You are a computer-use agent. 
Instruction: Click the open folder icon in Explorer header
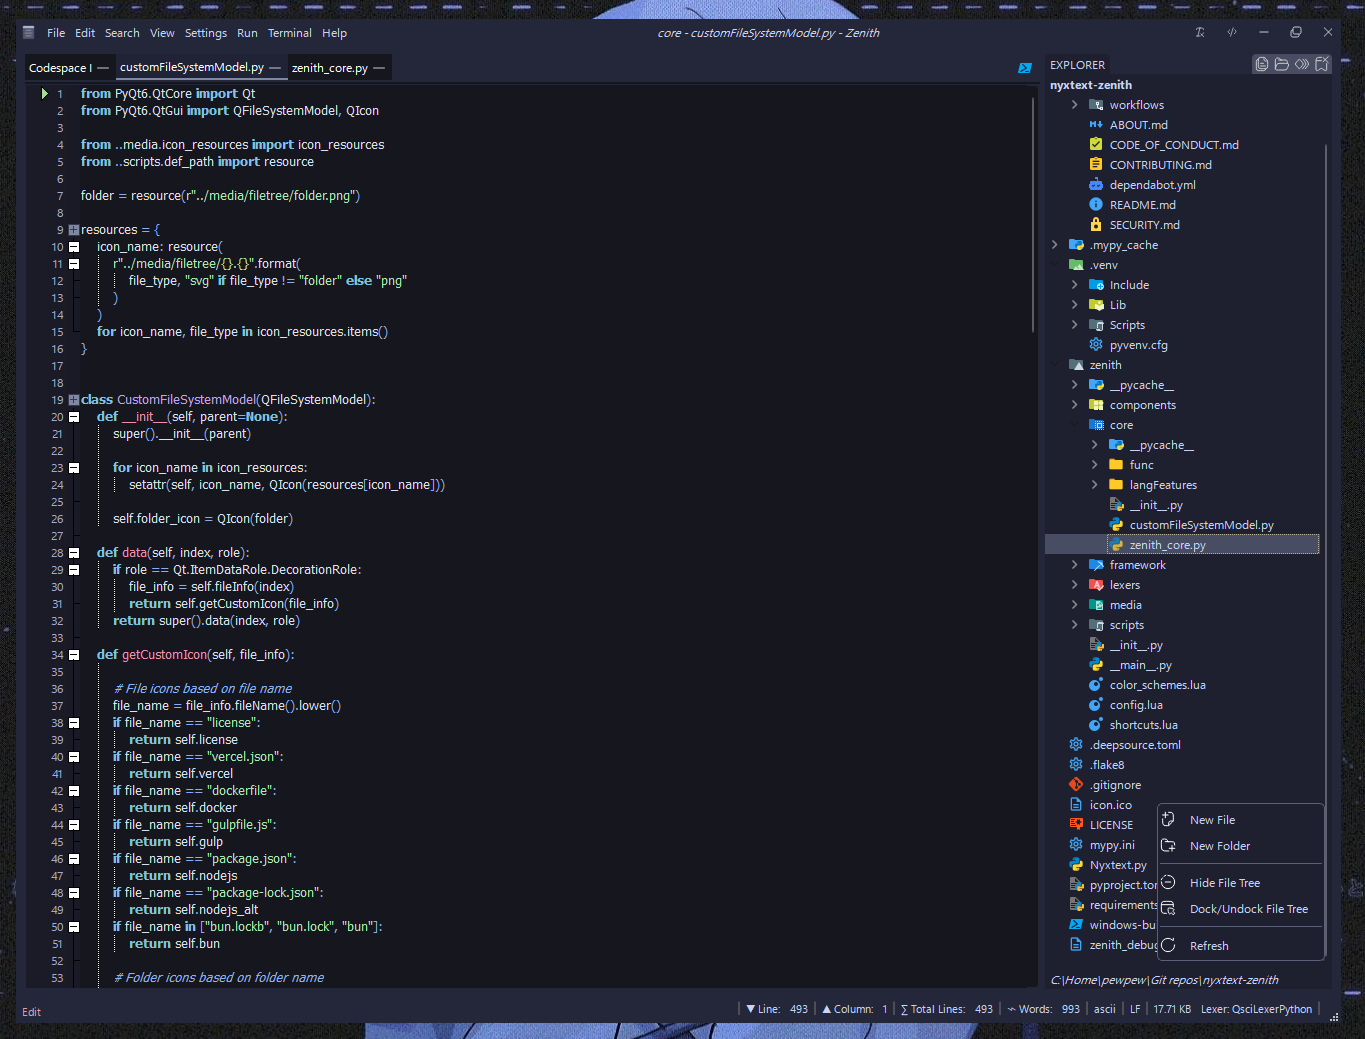click(1282, 64)
